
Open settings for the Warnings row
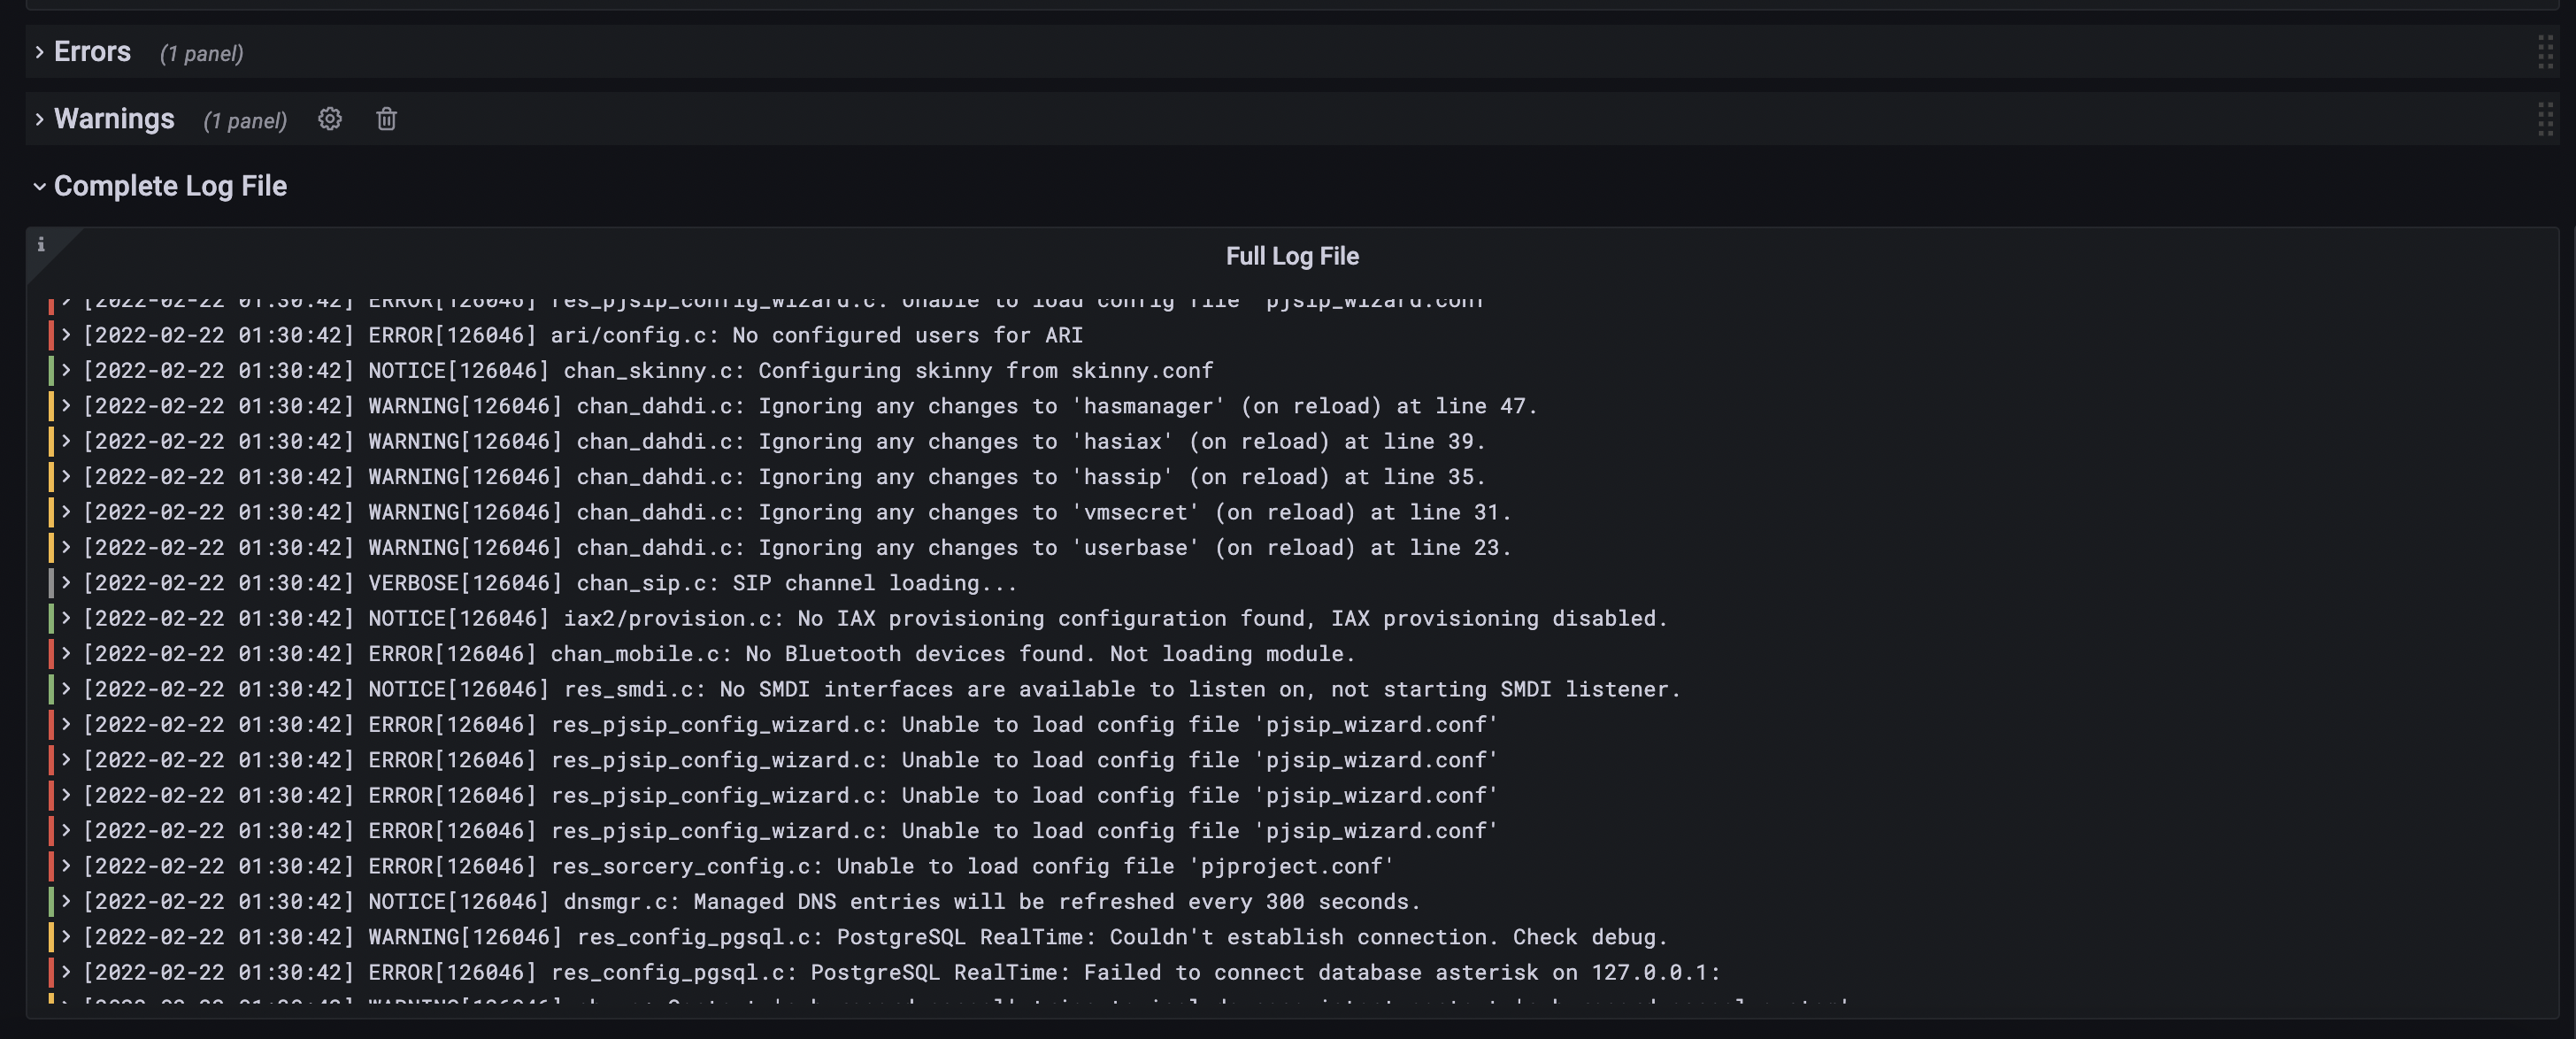[329, 119]
